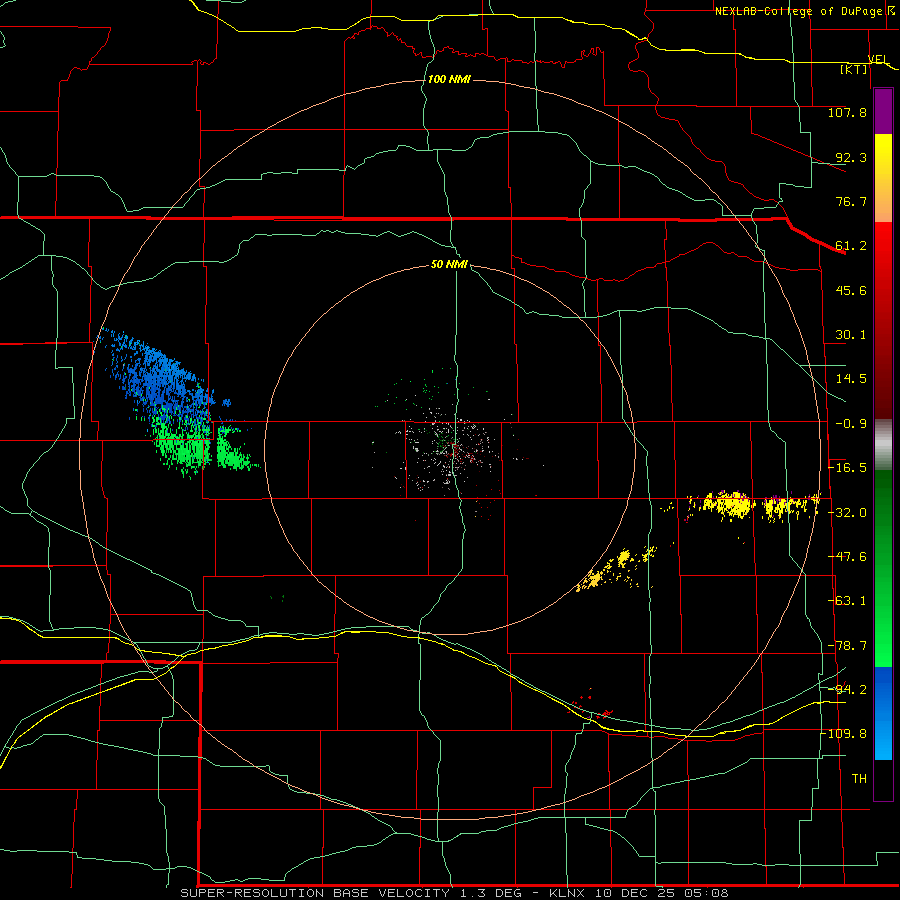
Task: Select the -32.0 scale value
Action: [847, 513]
